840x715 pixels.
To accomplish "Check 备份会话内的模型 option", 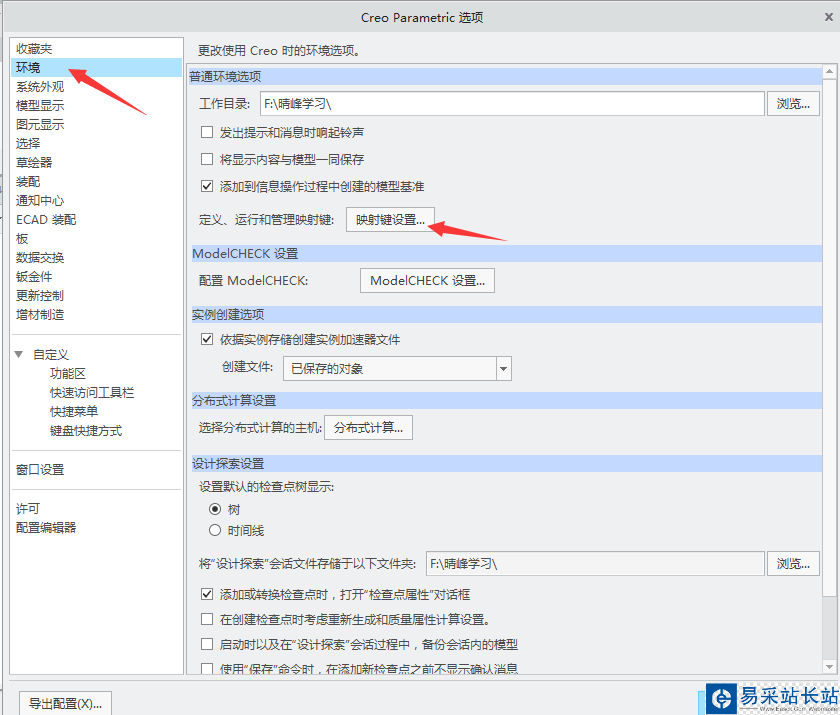I will coord(207,644).
